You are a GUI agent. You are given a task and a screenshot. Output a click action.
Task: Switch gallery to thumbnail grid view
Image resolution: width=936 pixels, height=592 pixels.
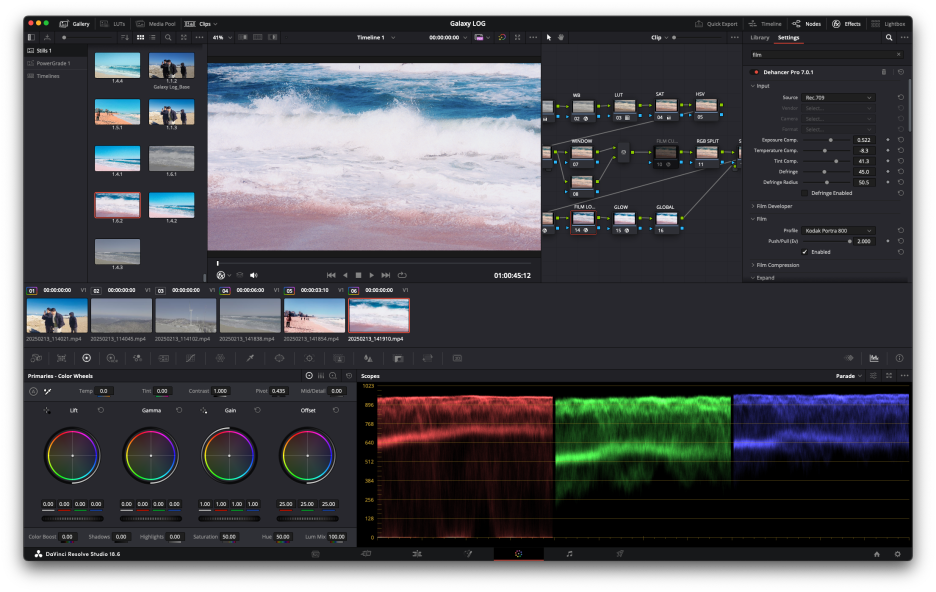click(140, 37)
